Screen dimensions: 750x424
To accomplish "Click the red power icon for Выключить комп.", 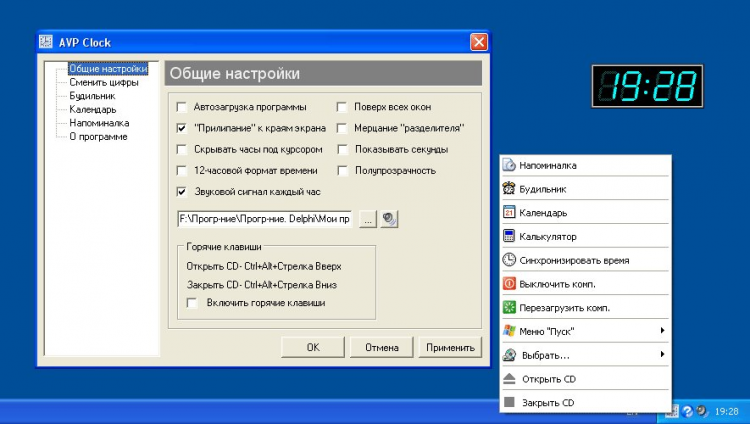I will click(509, 284).
